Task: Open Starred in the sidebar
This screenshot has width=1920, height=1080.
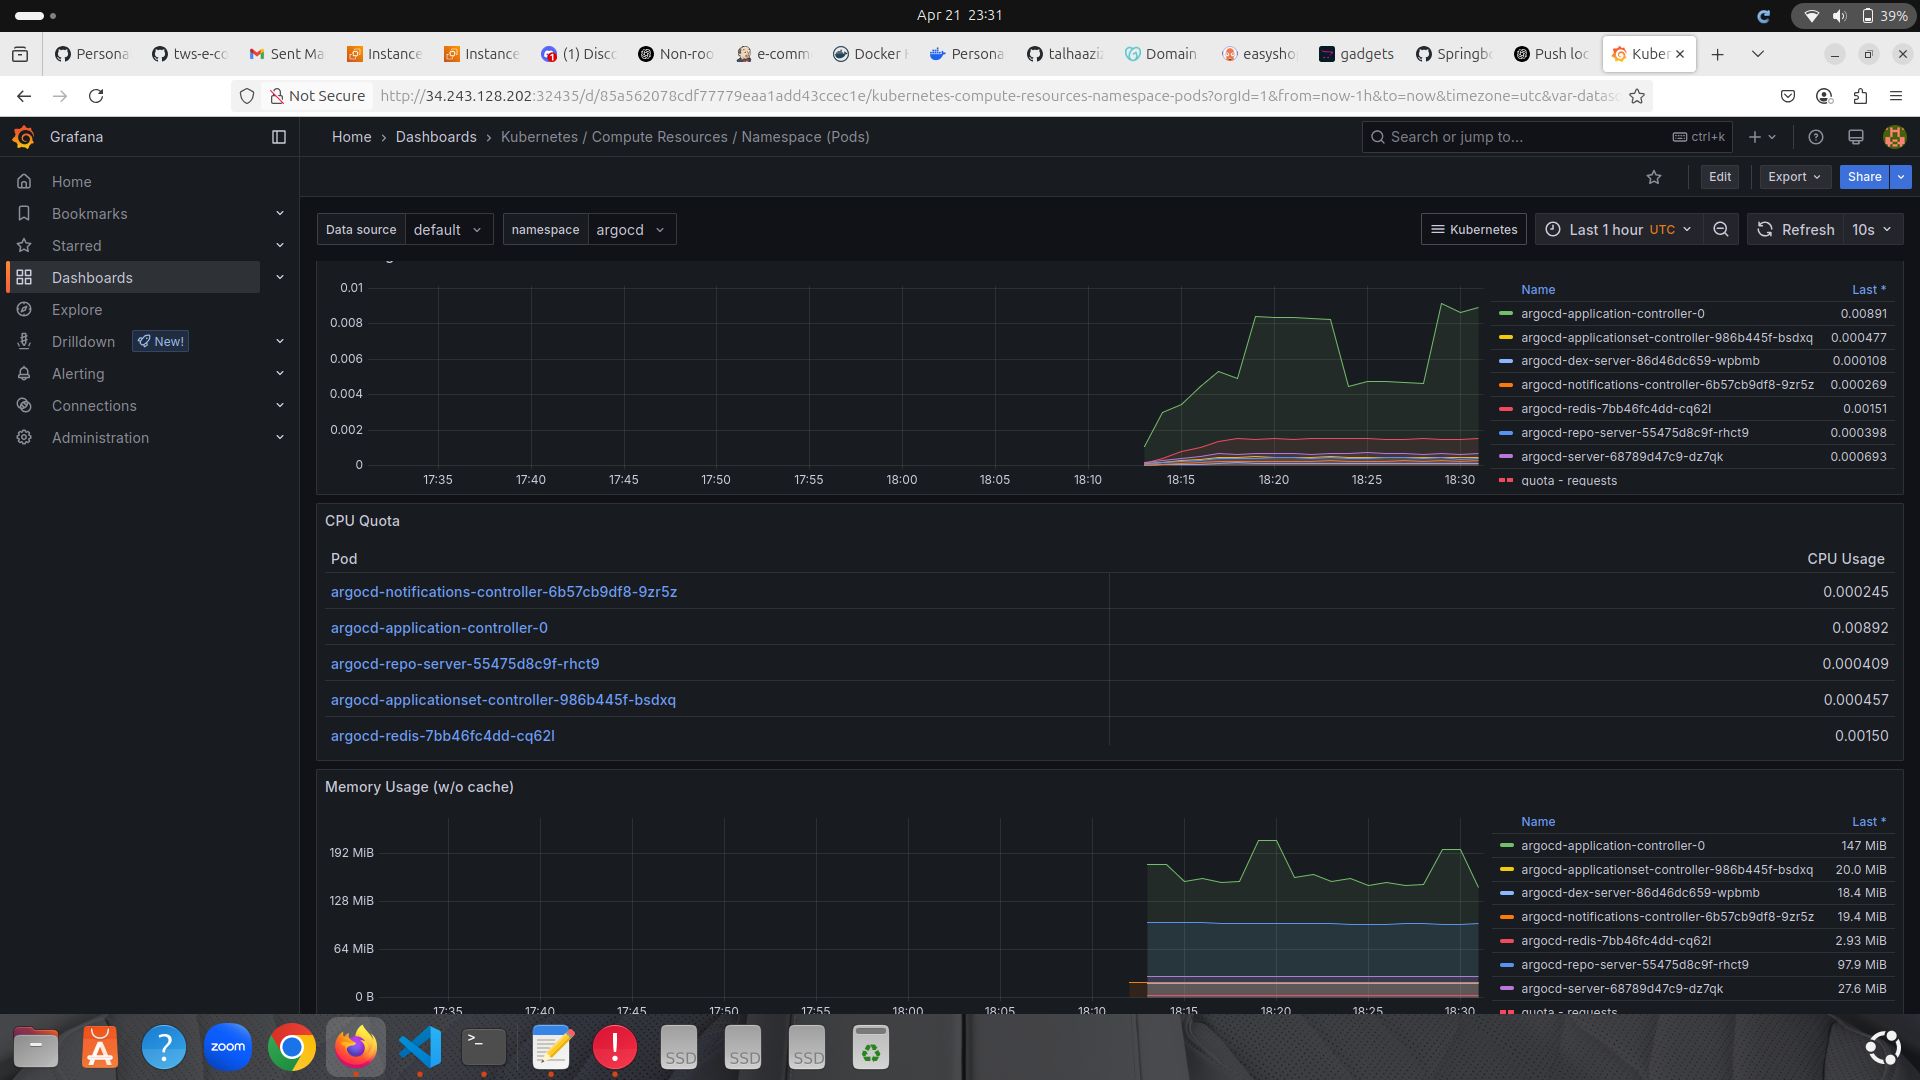Action: tap(76, 246)
